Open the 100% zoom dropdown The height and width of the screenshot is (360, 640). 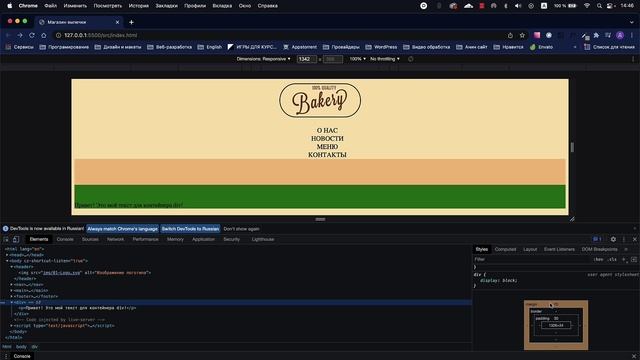click(358, 59)
